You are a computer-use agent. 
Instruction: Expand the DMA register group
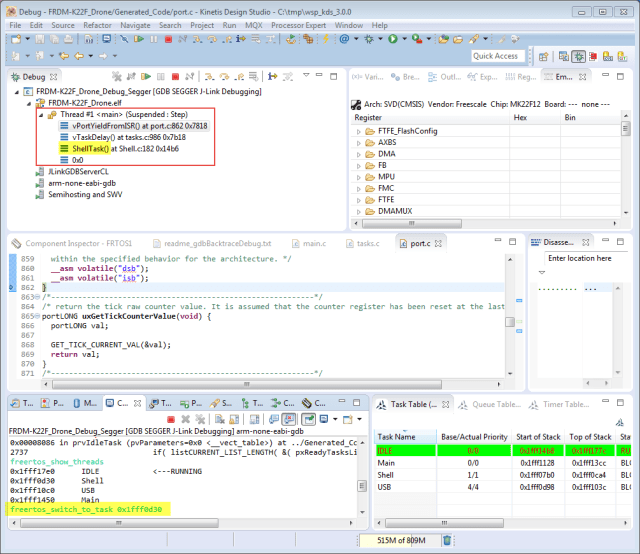click(x=361, y=156)
